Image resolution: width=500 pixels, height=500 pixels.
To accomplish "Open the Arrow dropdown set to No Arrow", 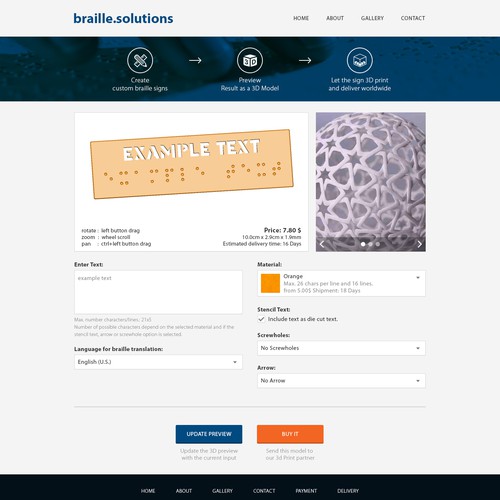I will [341, 381].
